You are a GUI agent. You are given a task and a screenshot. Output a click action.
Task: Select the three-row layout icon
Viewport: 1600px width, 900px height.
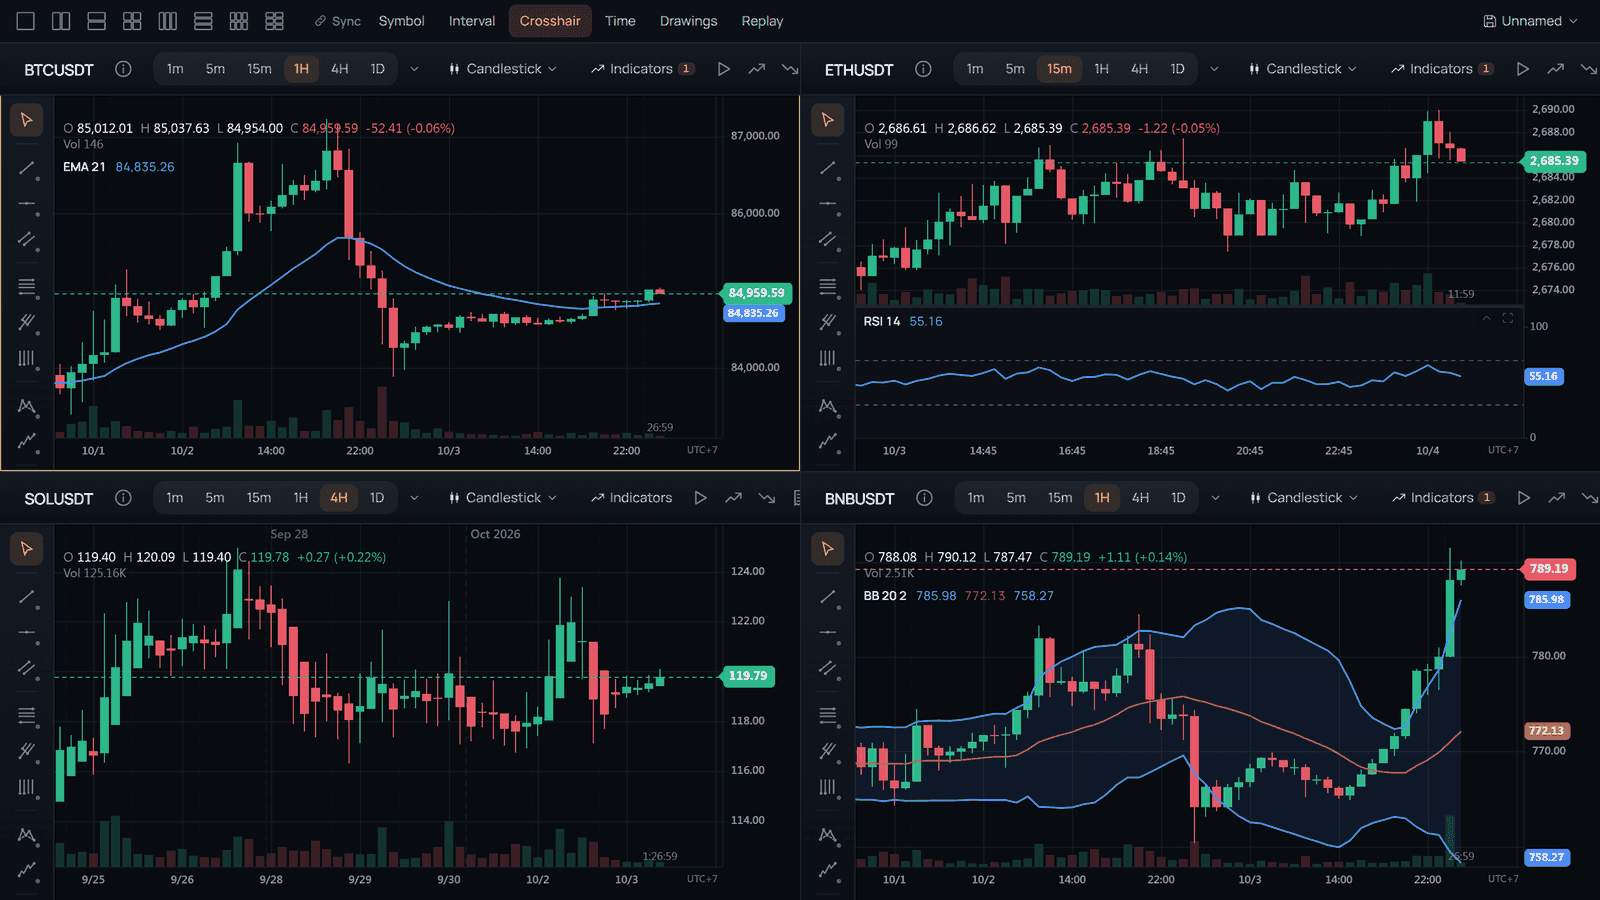(x=203, y=21)
